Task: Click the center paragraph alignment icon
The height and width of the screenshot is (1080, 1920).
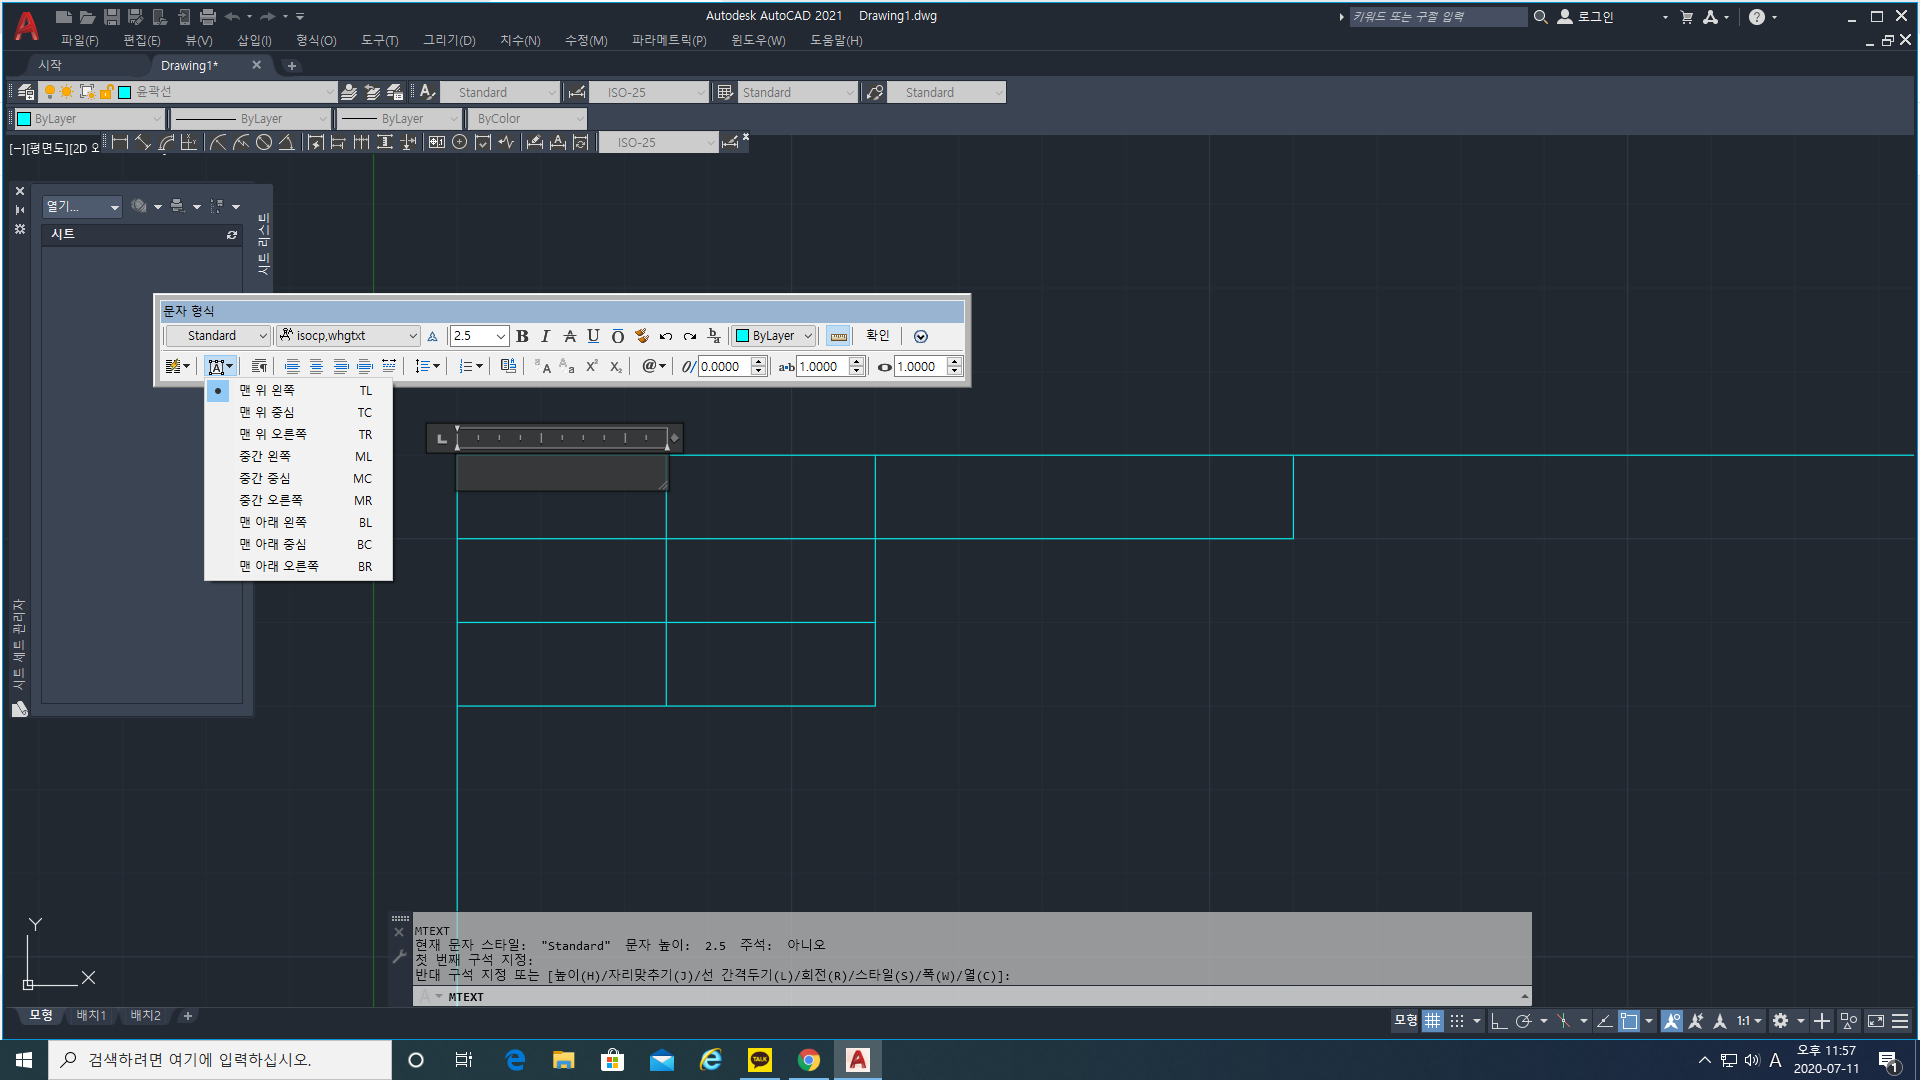Action: pos(316,367)
